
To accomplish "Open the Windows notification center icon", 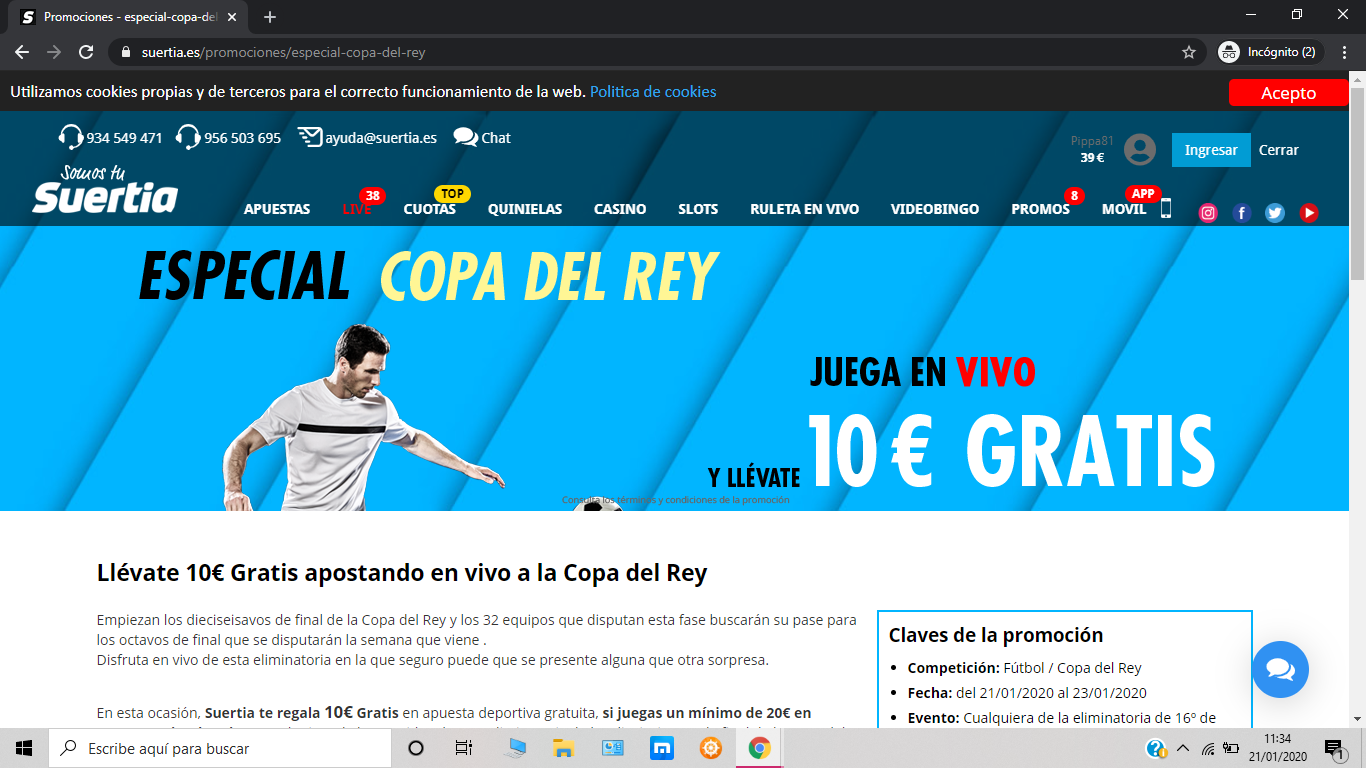I will point(1333,748).
